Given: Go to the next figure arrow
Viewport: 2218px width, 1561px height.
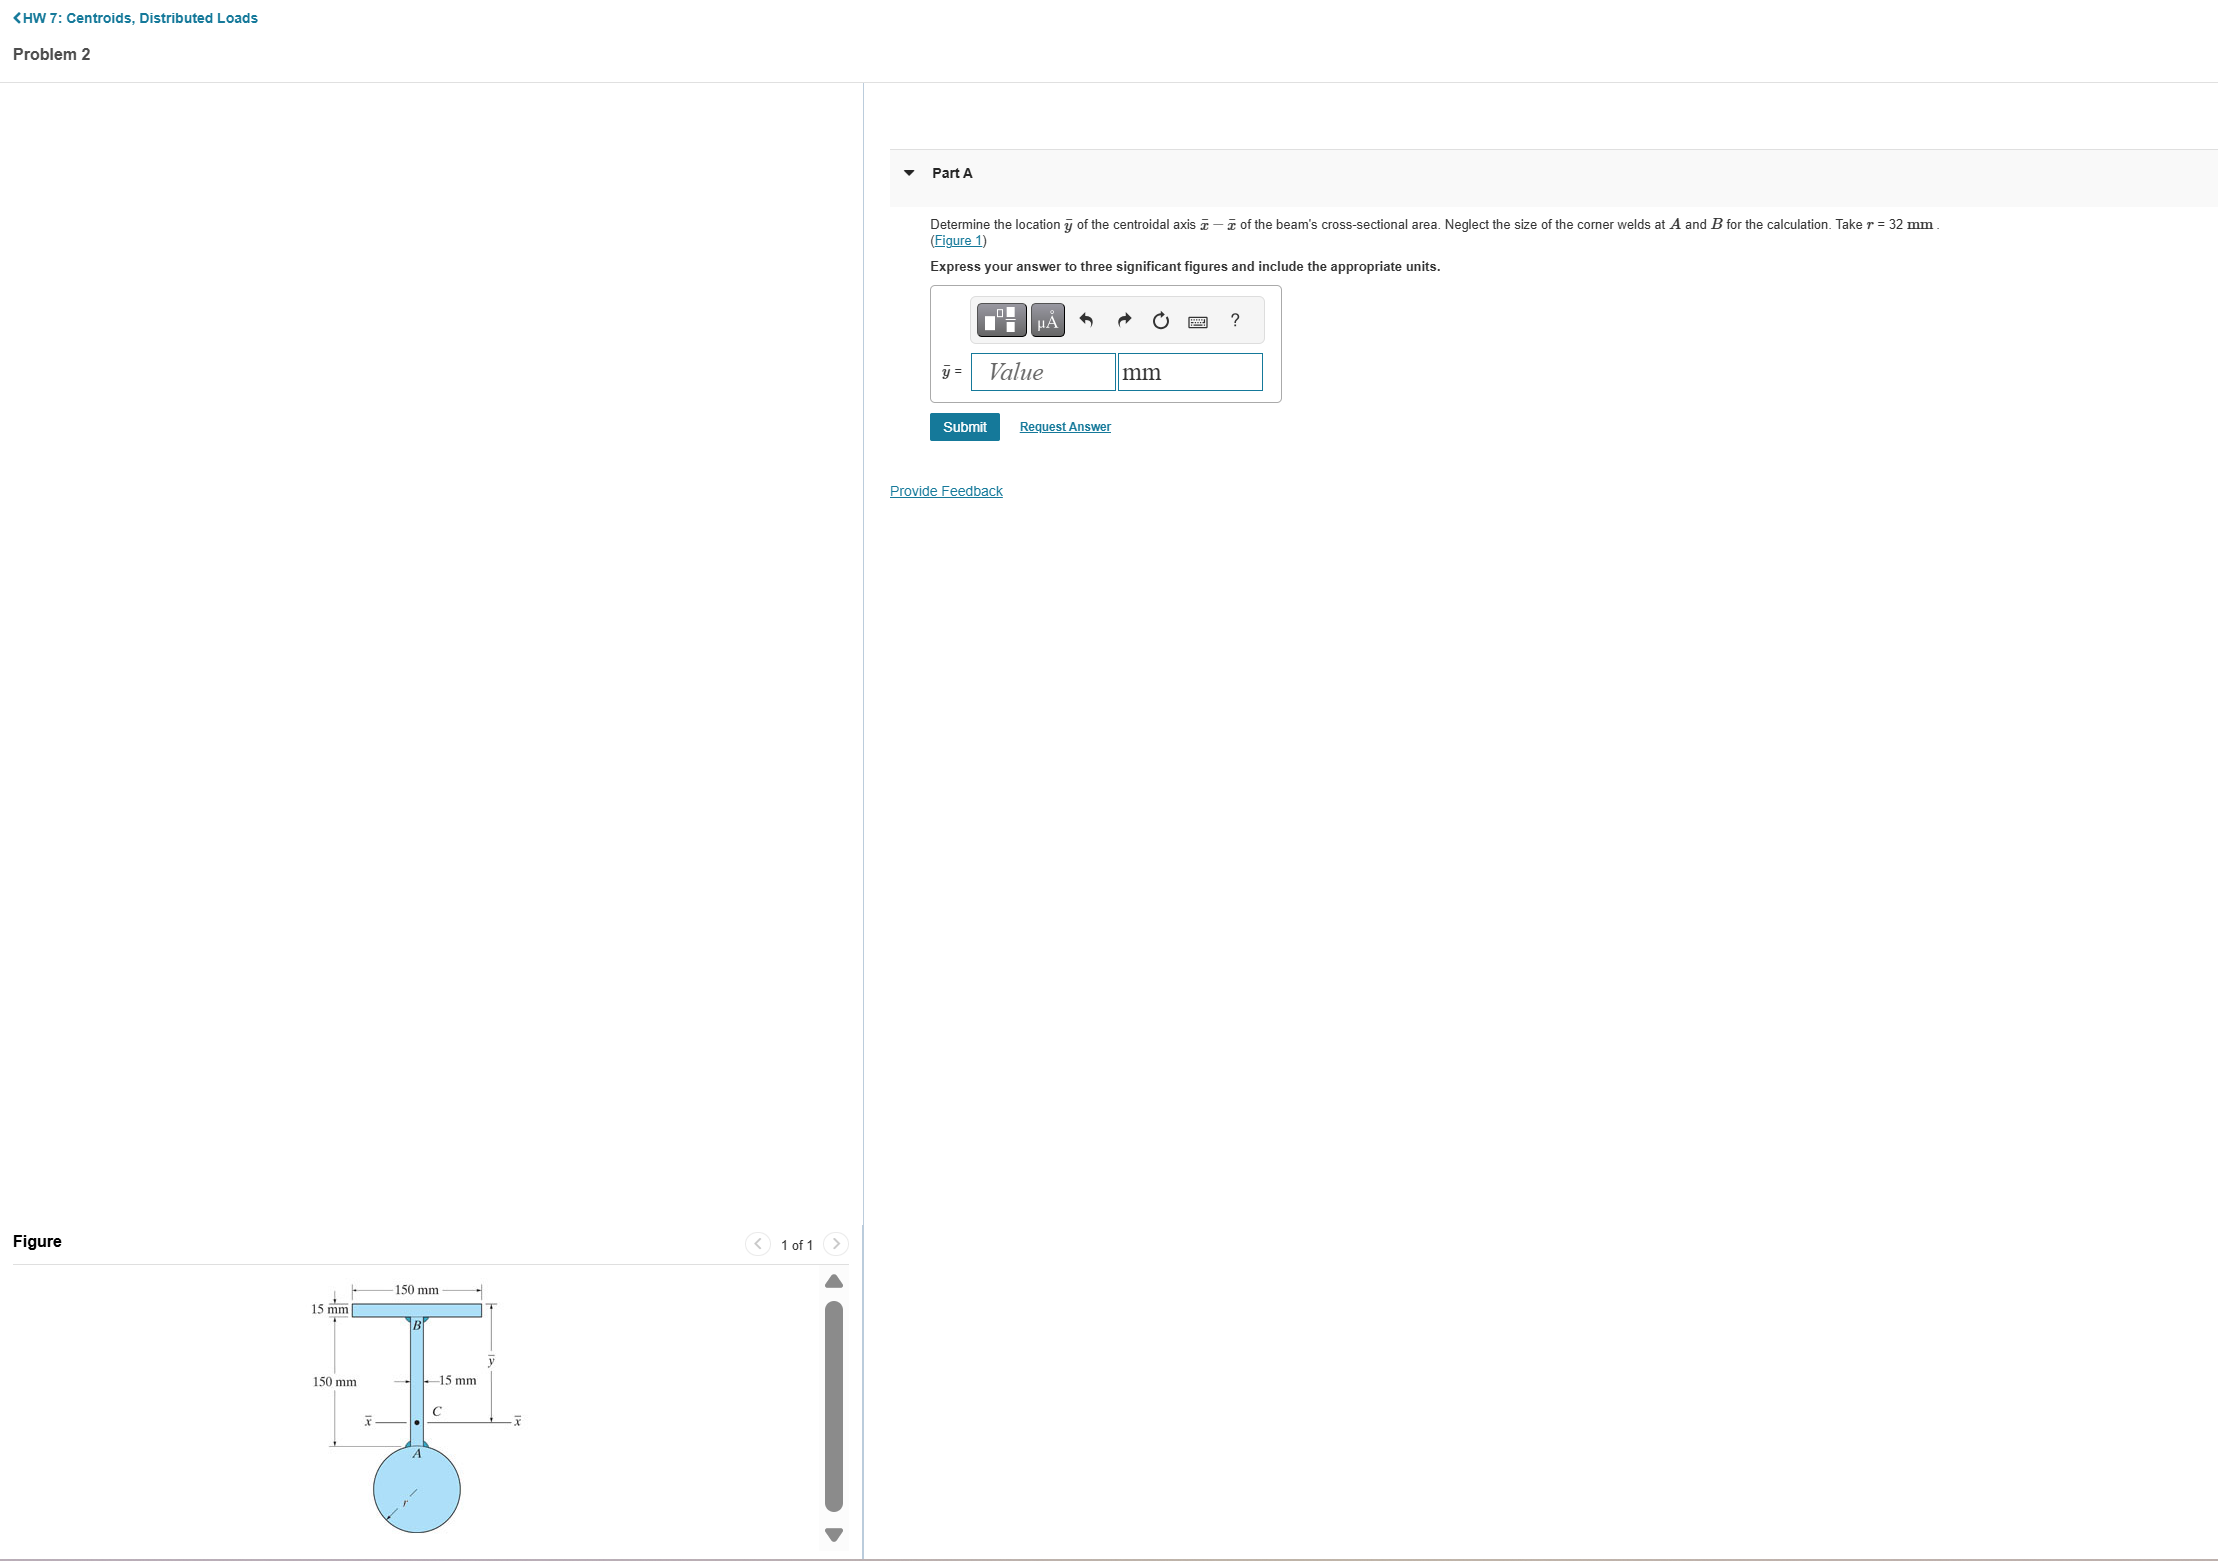Looking at the screenshot, I should click(x=836, y=1244).
